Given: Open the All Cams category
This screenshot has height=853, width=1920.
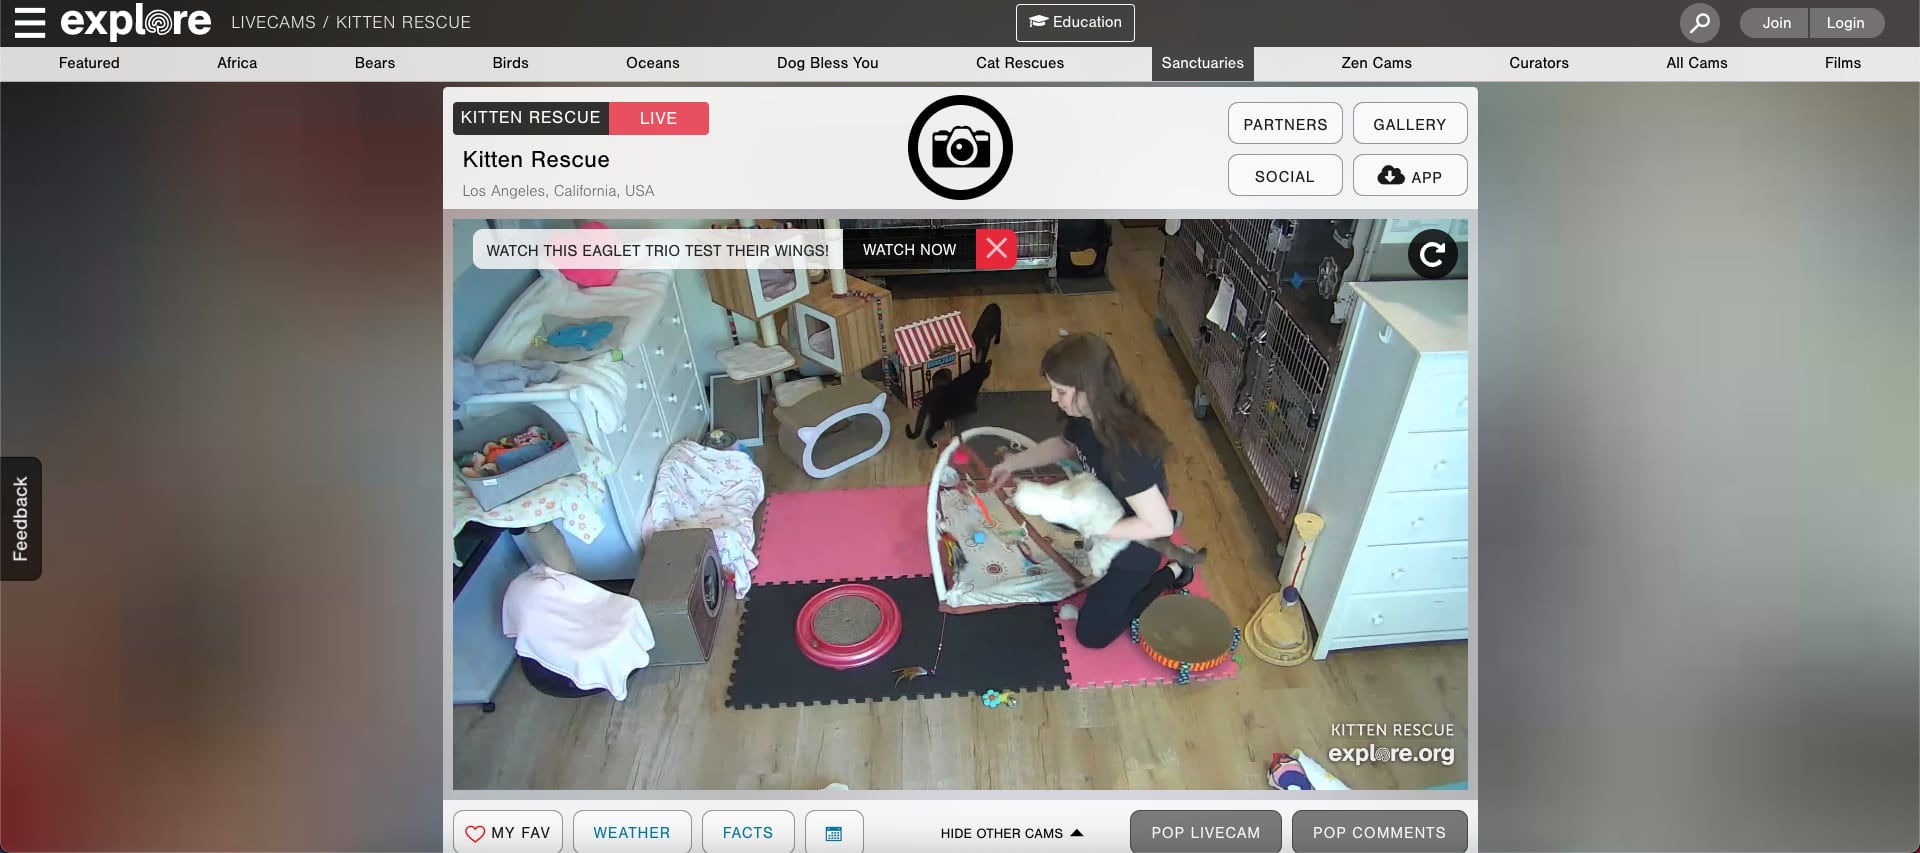Looking at the screenshot, I should coord(1697,63).
